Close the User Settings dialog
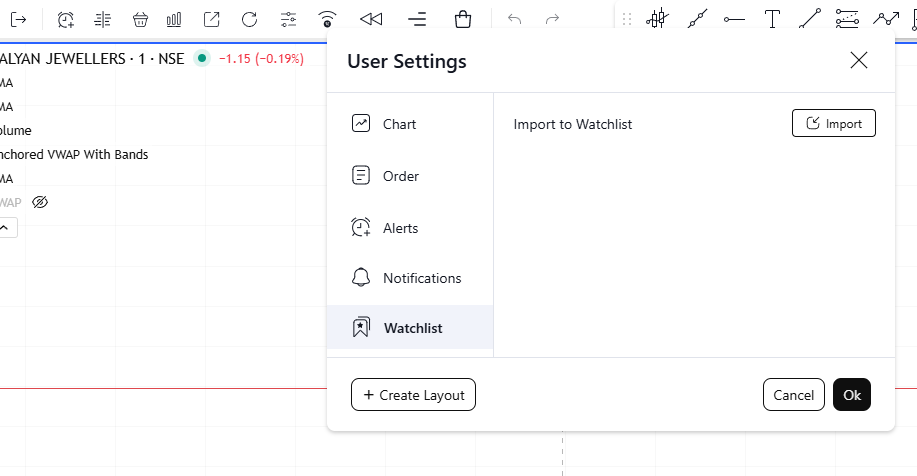Viewport: 917px width, 476px height. coord(859,60)
